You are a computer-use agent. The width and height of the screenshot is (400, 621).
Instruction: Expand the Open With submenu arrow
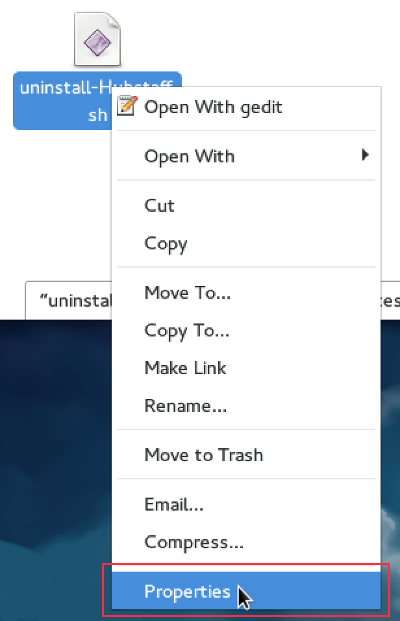tap(365, 155)
